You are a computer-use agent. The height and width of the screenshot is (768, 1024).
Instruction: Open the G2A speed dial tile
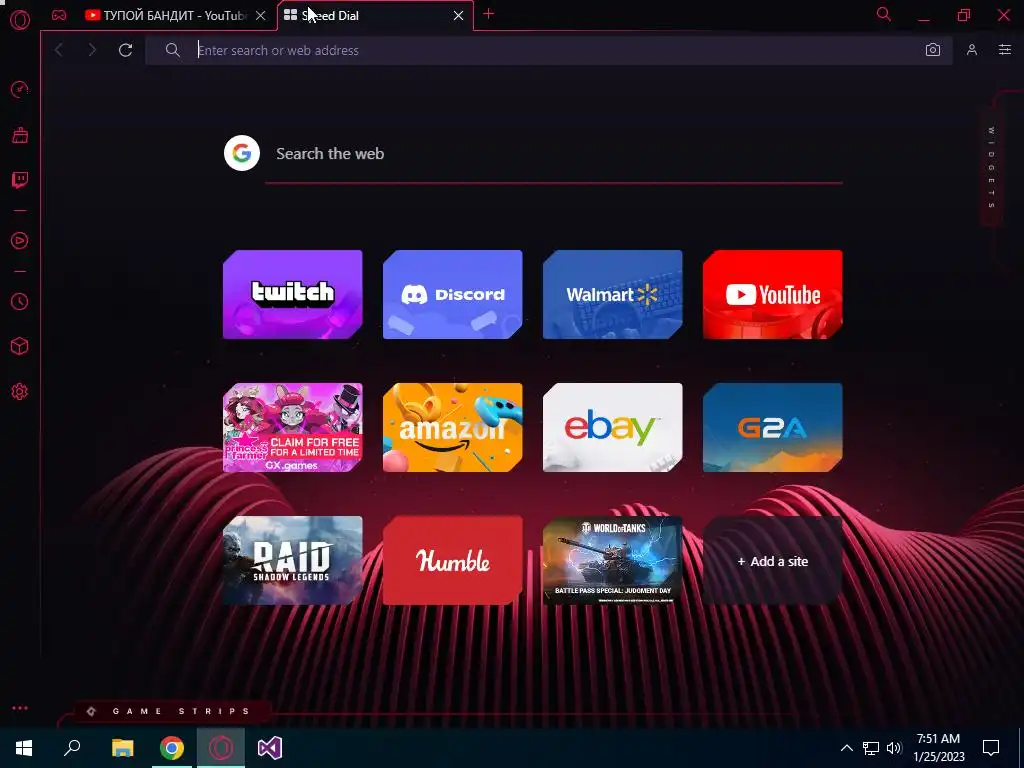click(773, 428)
